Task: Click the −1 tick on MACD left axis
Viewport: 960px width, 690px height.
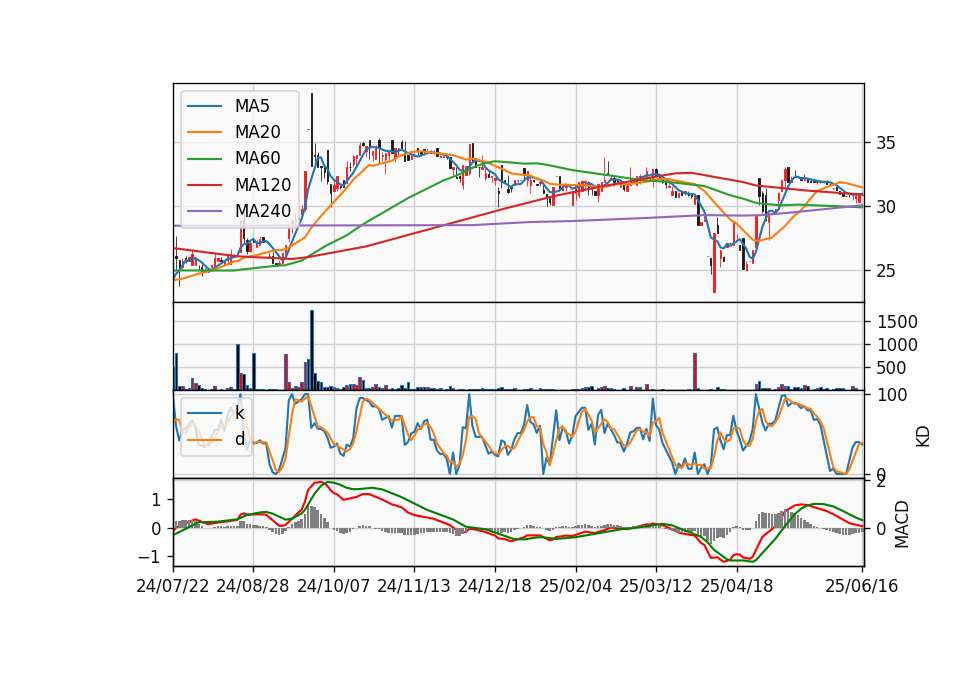Action: point(148,557)
